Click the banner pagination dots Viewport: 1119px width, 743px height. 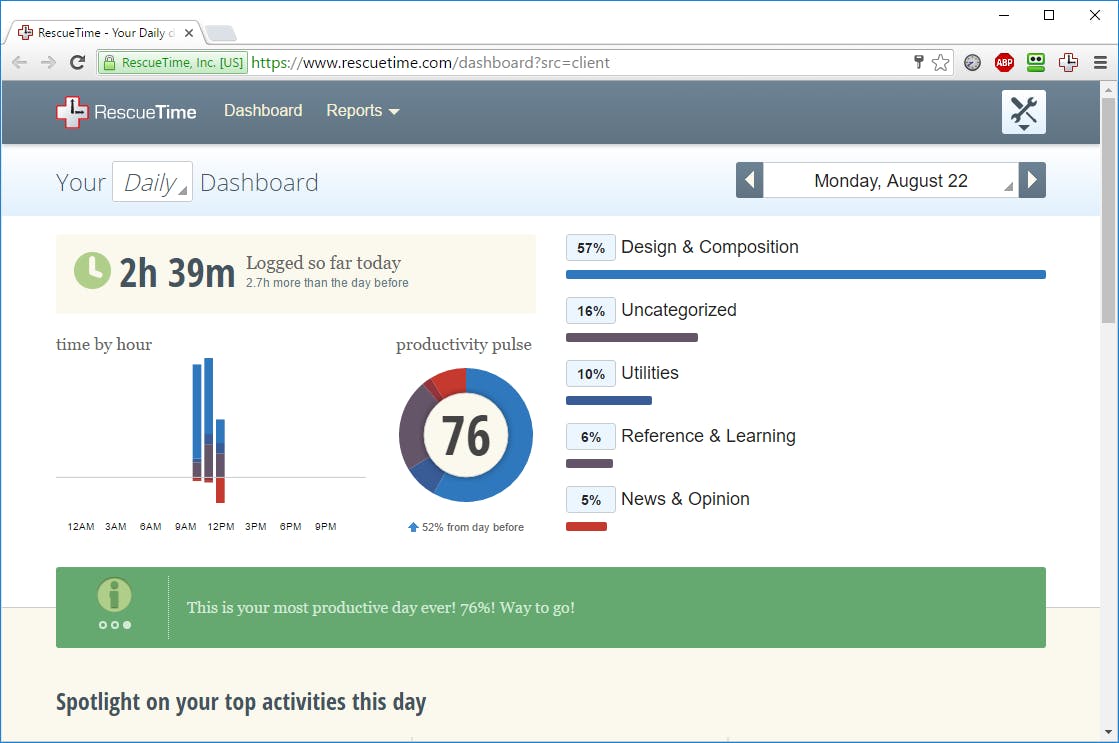(114, 625)
